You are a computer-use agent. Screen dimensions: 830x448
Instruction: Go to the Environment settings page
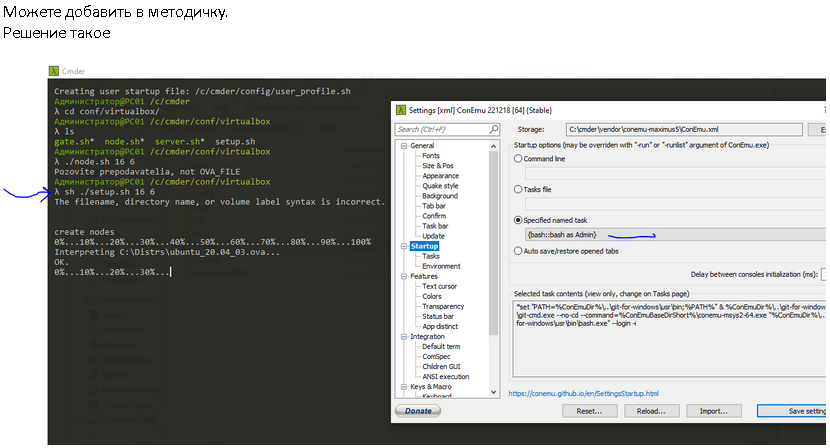441,266
